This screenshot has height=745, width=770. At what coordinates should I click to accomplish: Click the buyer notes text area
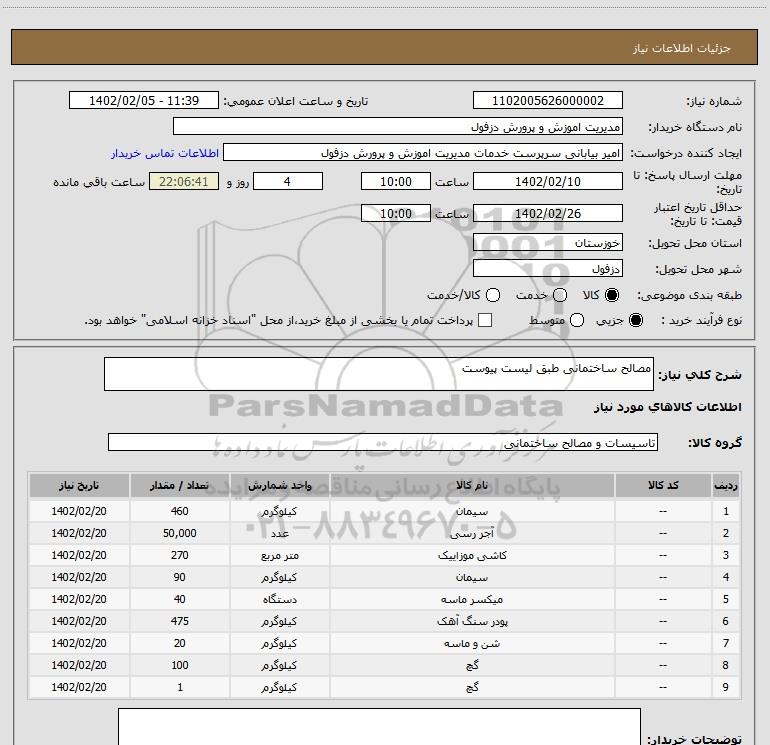coord(379,727)
